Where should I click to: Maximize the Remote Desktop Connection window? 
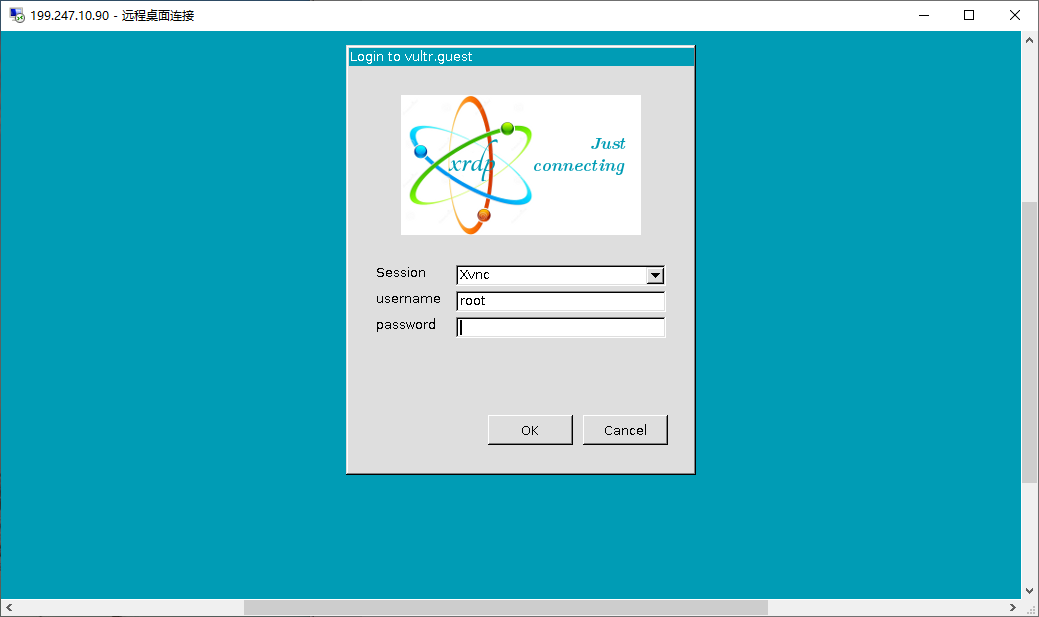(969, 15)
